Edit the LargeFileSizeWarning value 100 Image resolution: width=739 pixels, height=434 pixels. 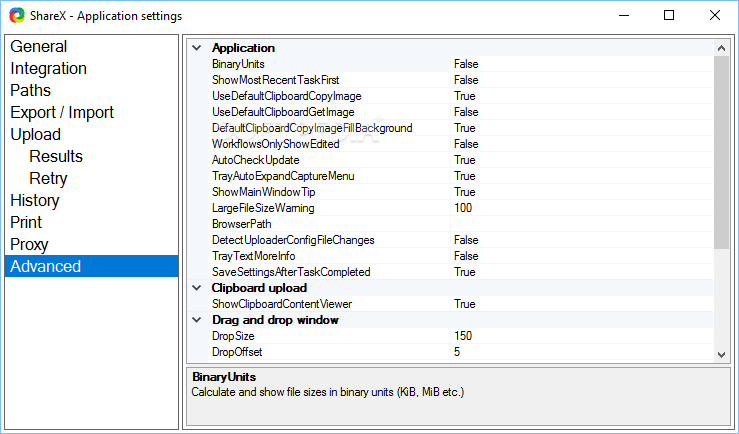tap(463, 208)
